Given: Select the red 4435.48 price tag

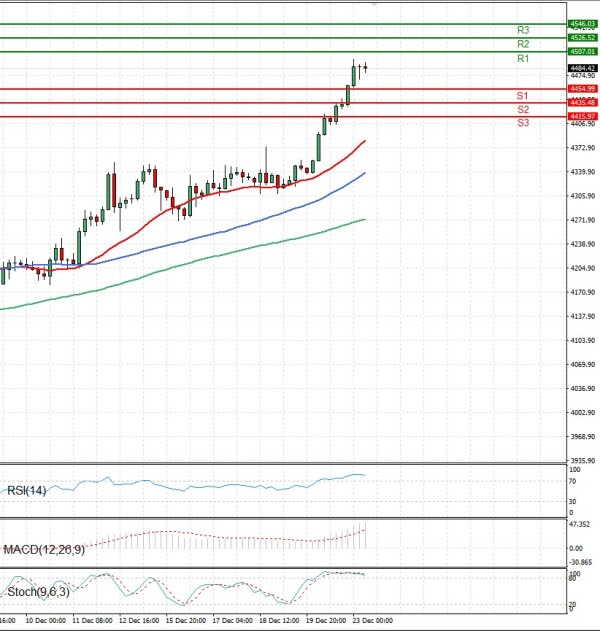Looking at the screenshot, I should point(582,103).
